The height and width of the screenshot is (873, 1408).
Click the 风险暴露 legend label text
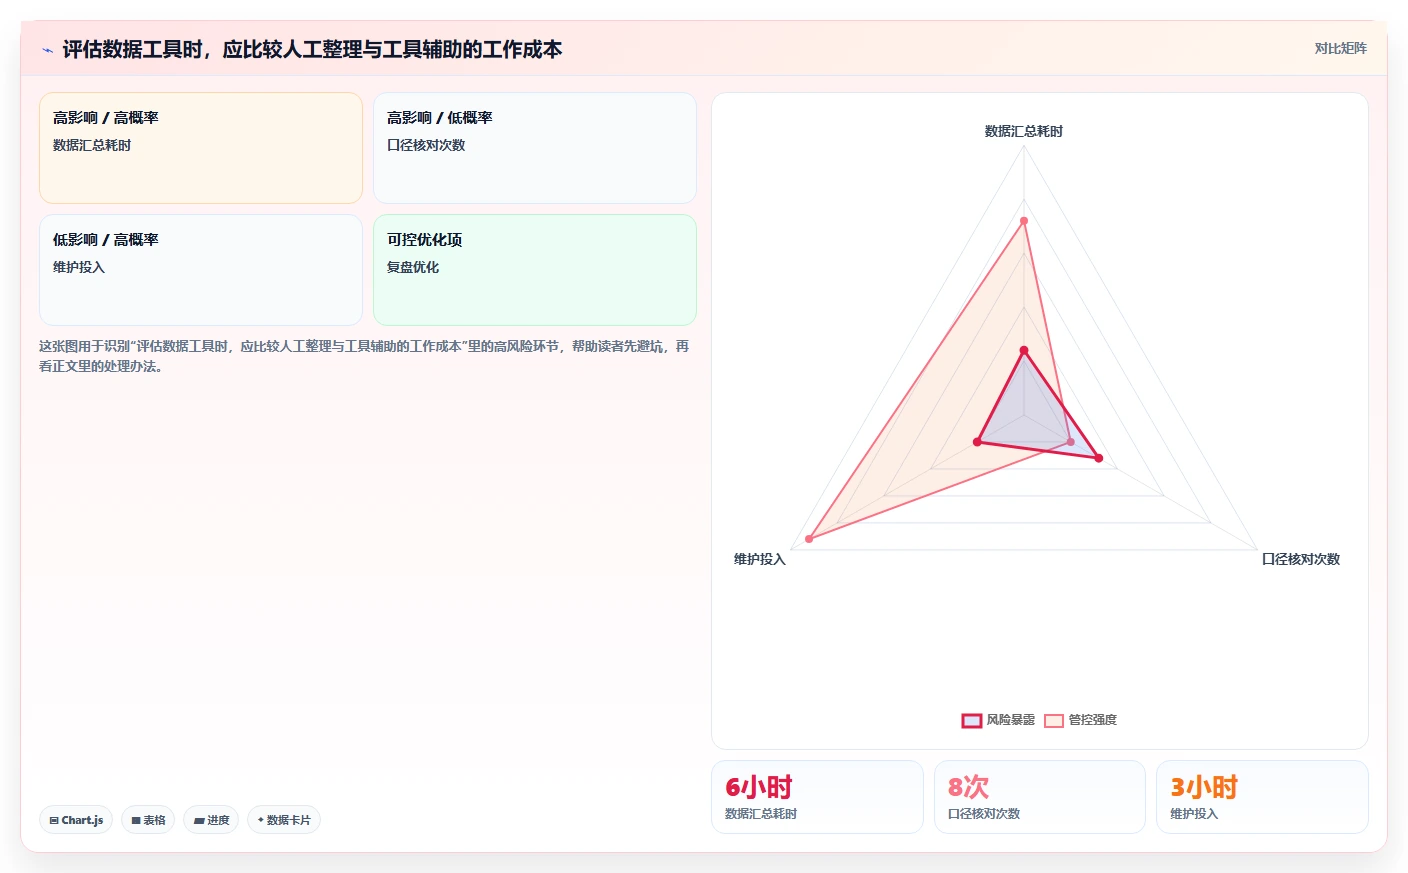[x=1010, y=720]
